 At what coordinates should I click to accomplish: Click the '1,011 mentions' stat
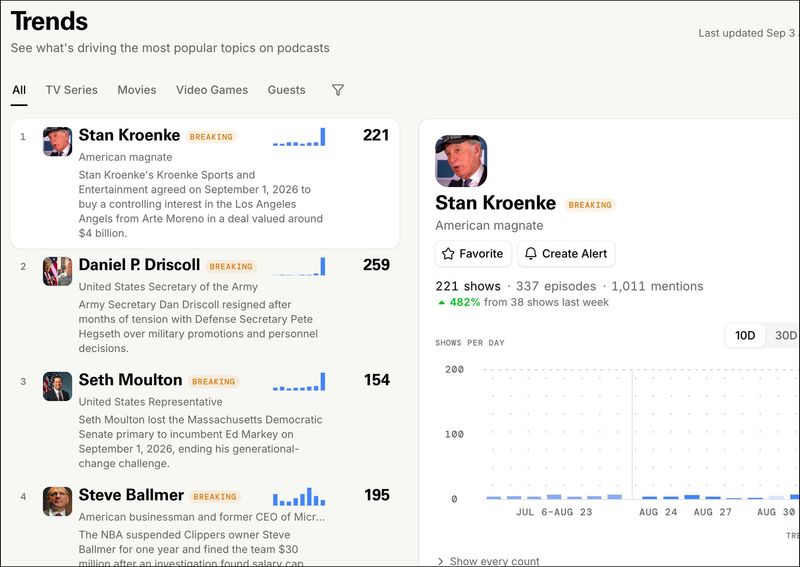[x=657, y=286]
